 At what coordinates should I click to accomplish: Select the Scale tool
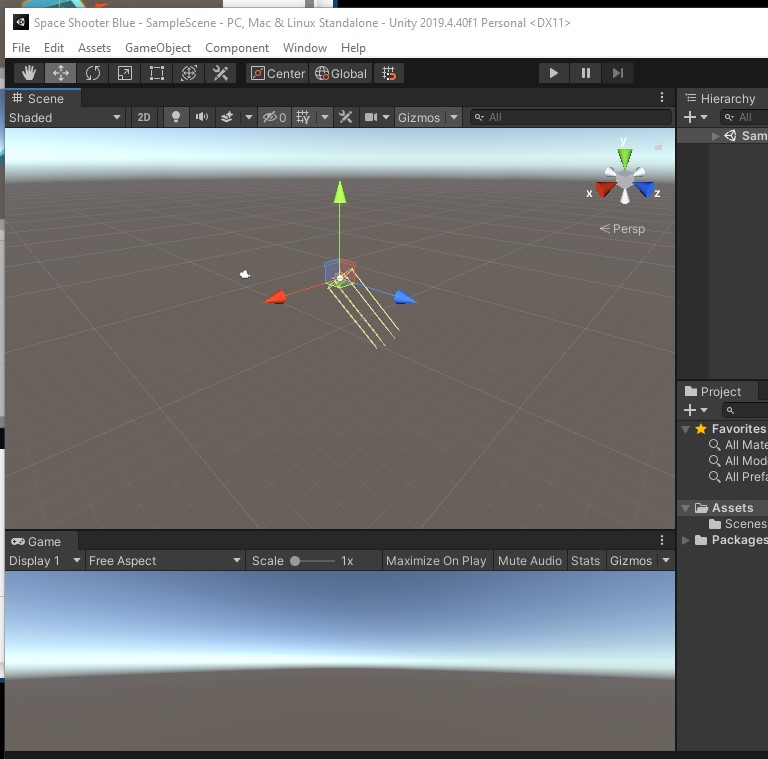124,73
